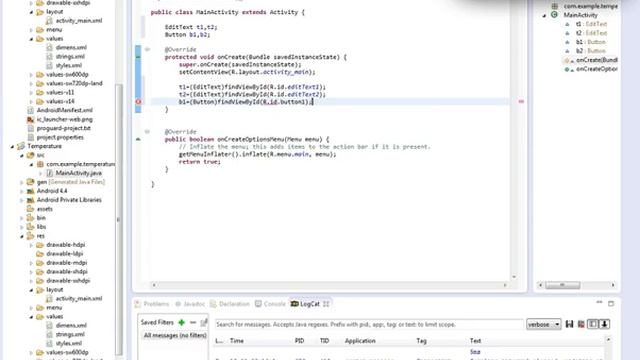The height and width of the screenshot is (360, 640).
Task: Select strings.xml under Temperature res values
Action: click(70, 334)
